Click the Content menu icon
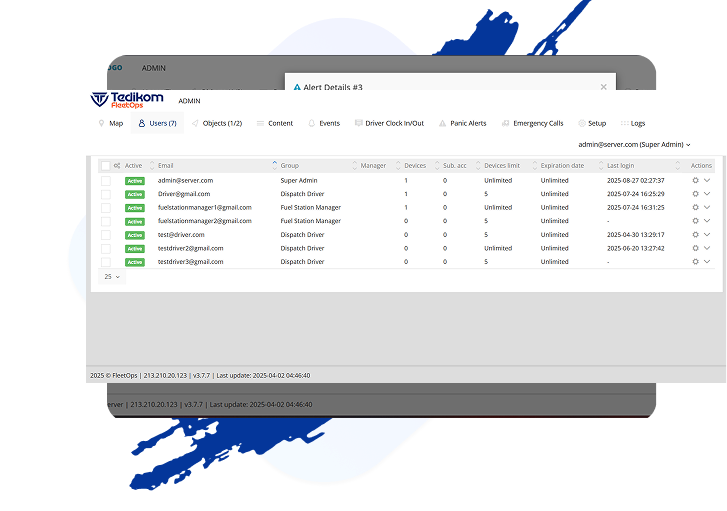This screenshot has height=511, width=727. (x=261, y=124)
